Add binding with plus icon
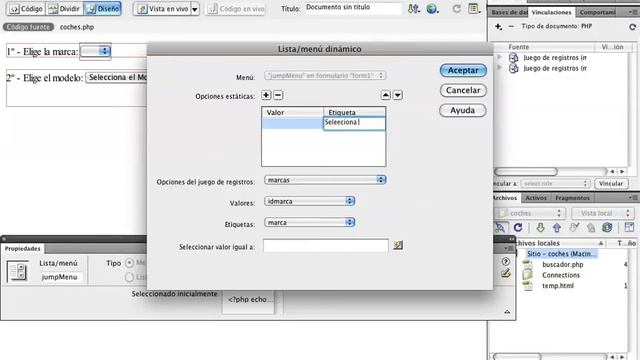Viewport: 640px width, 360px height. click(498, 27)
